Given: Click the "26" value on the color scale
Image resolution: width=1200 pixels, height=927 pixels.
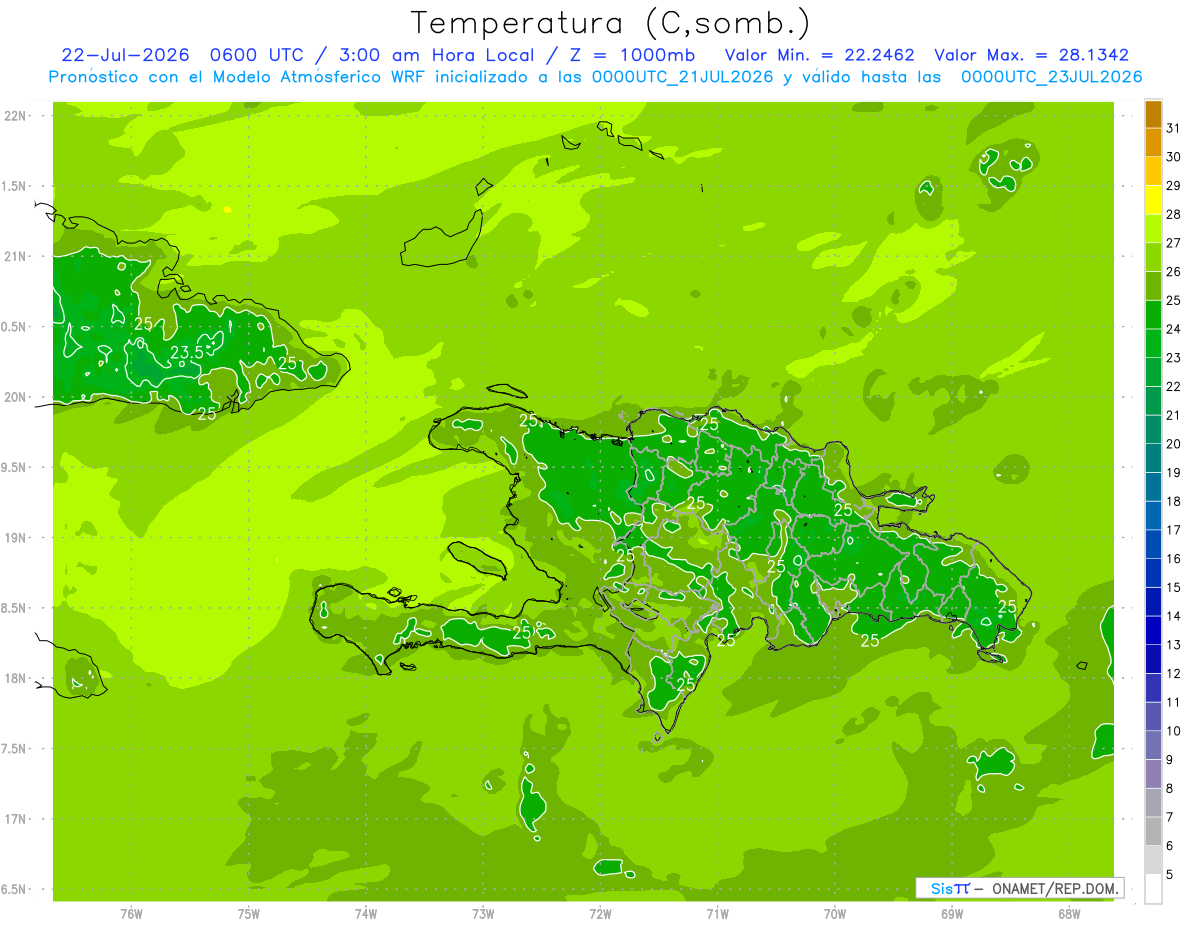Looking at the screenshot, I should pyautogui.click(x=1174, y=272).
